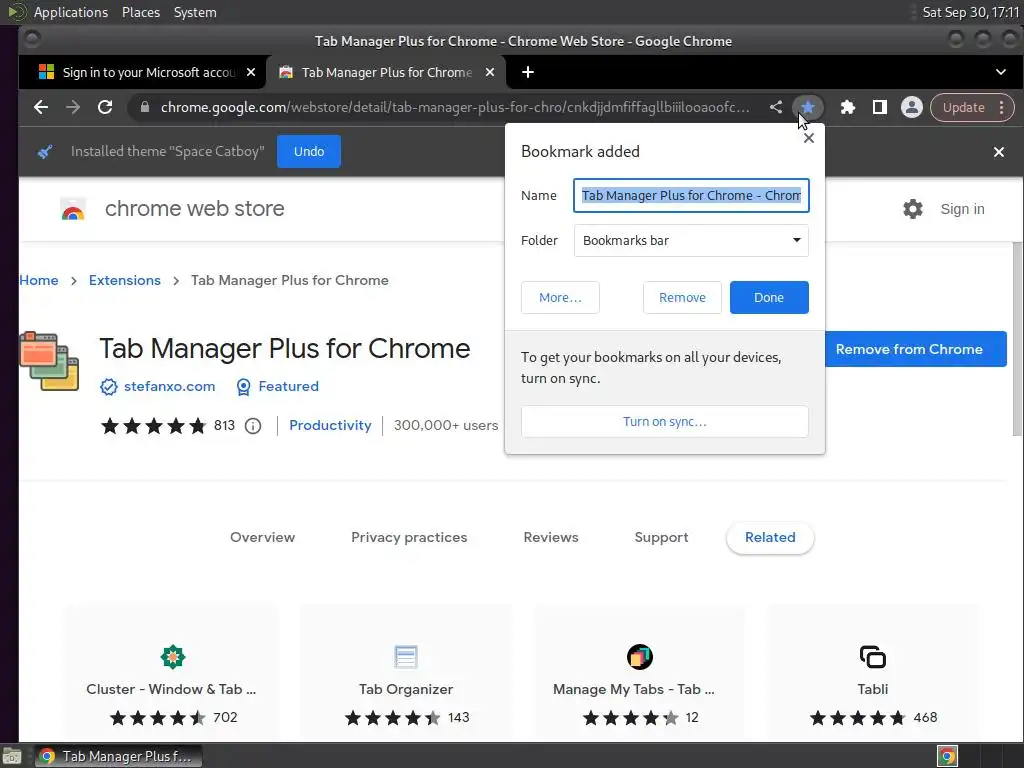Screen dimensions: 1024x768
Task: Visit stefanxo.com publisher link
Action: [169, 387]
